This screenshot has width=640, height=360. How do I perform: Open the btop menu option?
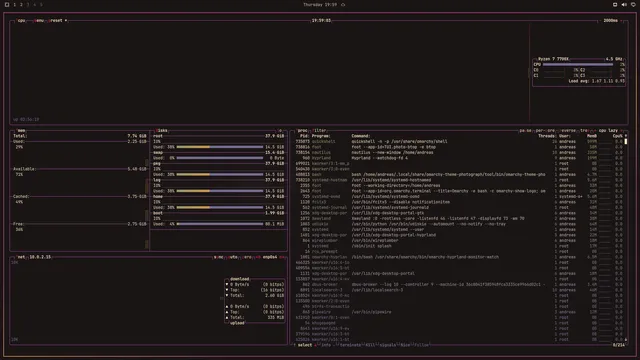point(39,20)
